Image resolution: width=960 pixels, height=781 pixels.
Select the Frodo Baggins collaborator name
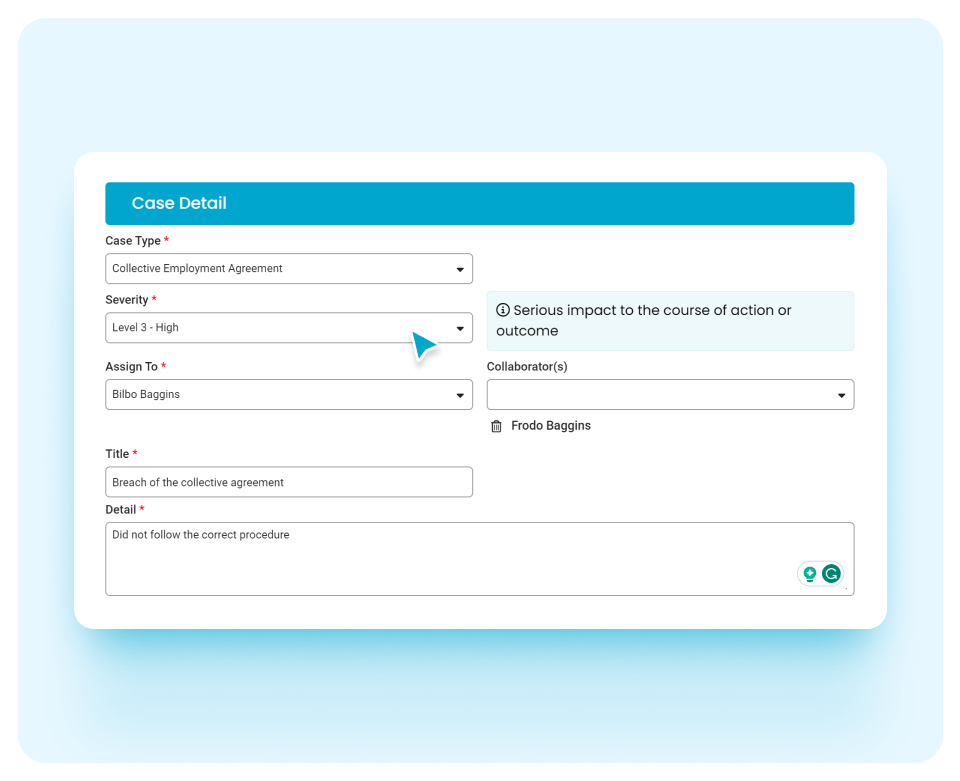pyautogui.click(x=550, y=426)
